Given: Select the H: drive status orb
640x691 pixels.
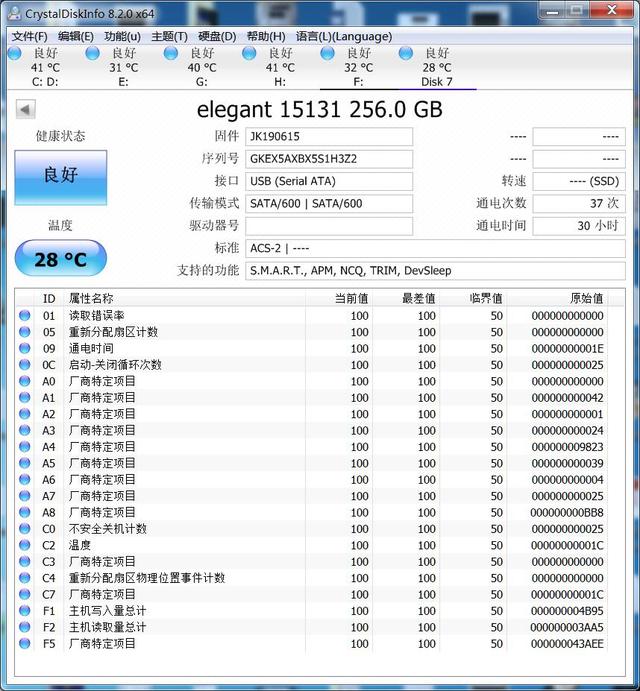Looking at the screenshot, I should click(249, 53).
